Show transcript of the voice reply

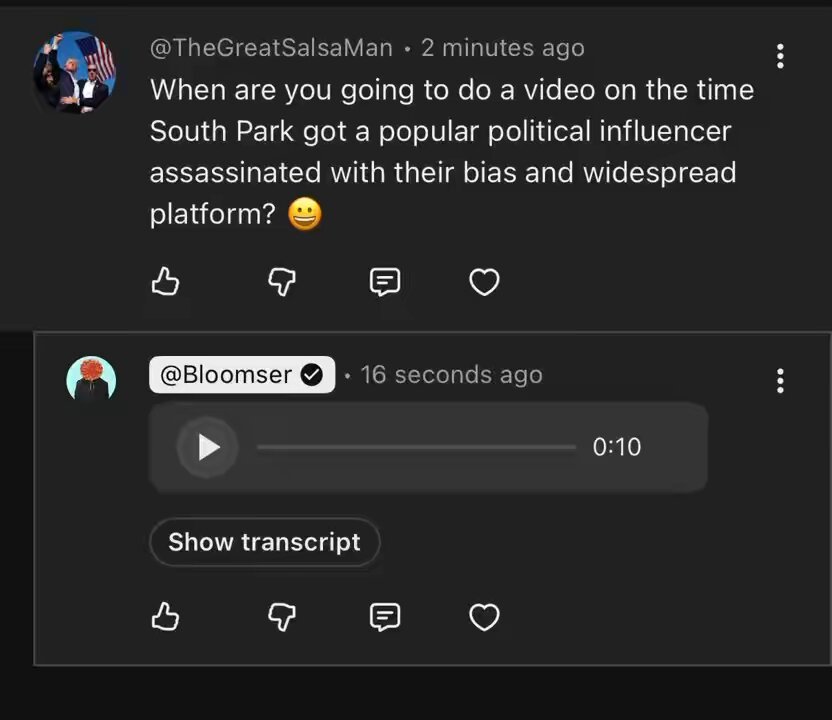point(265,542)
